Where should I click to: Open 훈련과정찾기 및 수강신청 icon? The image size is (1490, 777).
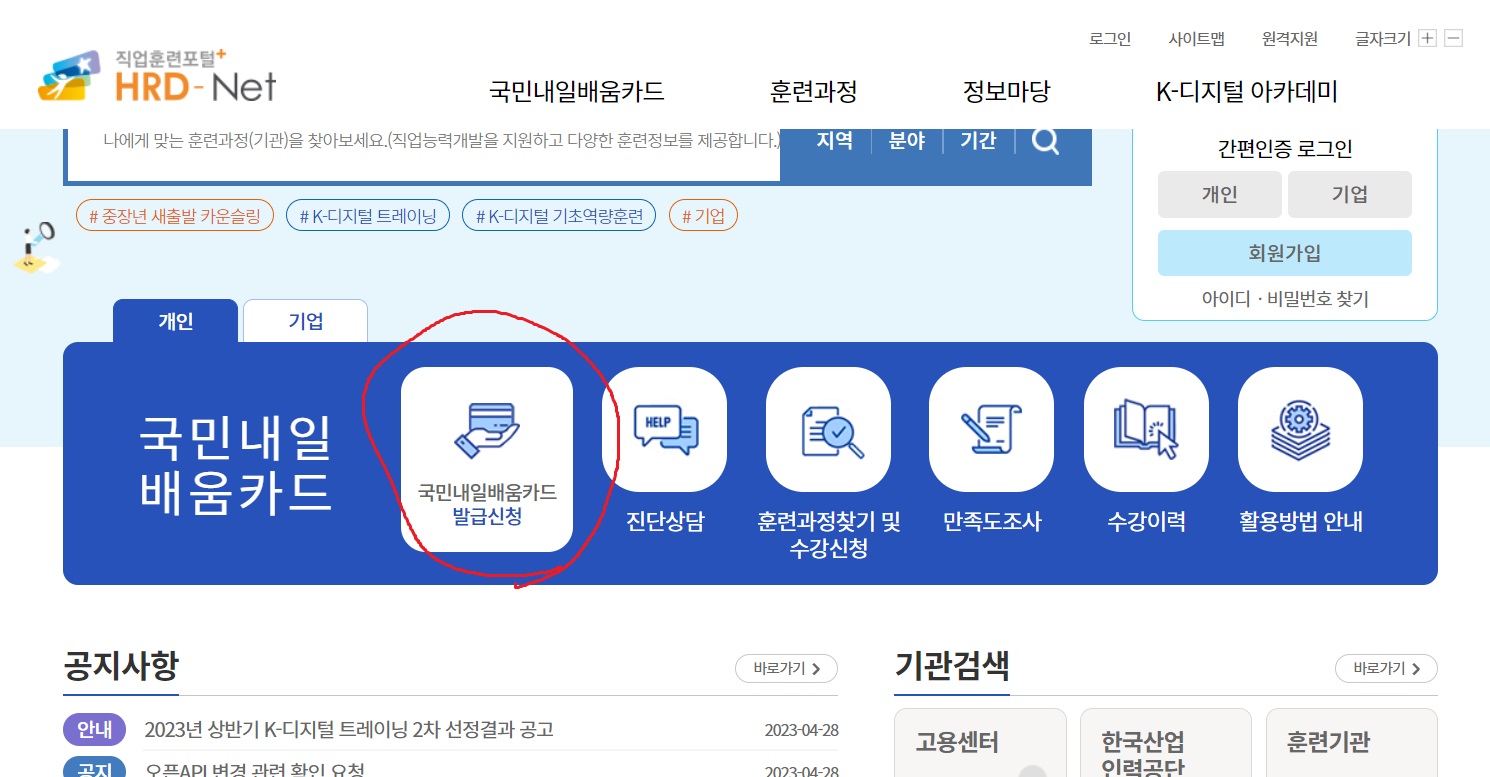tap(828, 429)
